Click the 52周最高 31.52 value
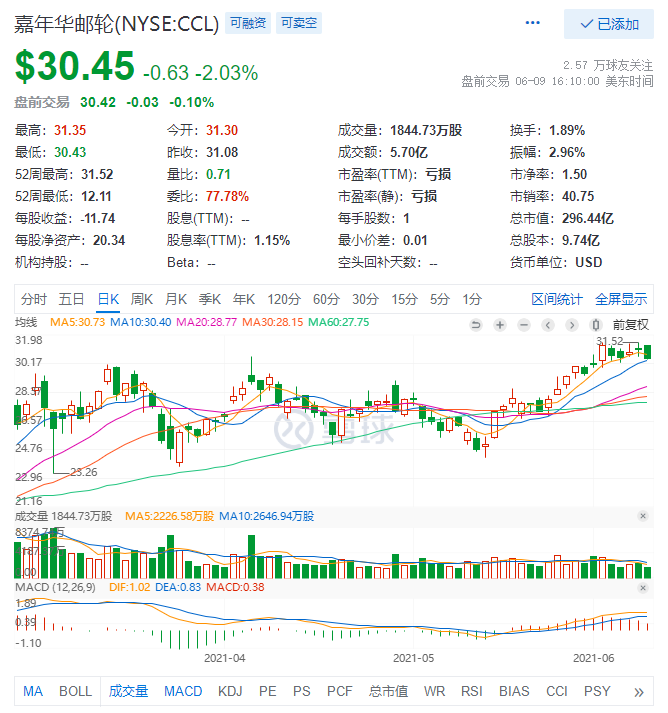 (97, 175)
